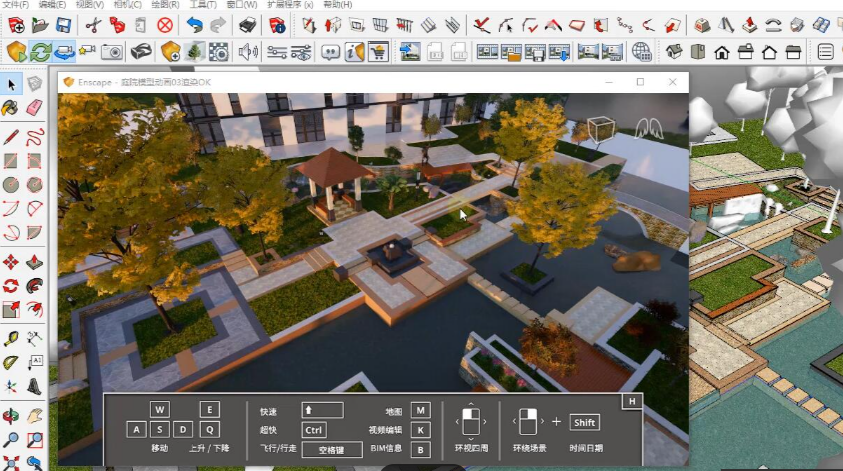Open the Enscape Store cart icon
The width and height of the screenshot is (843, 471).
coord(378,52)
